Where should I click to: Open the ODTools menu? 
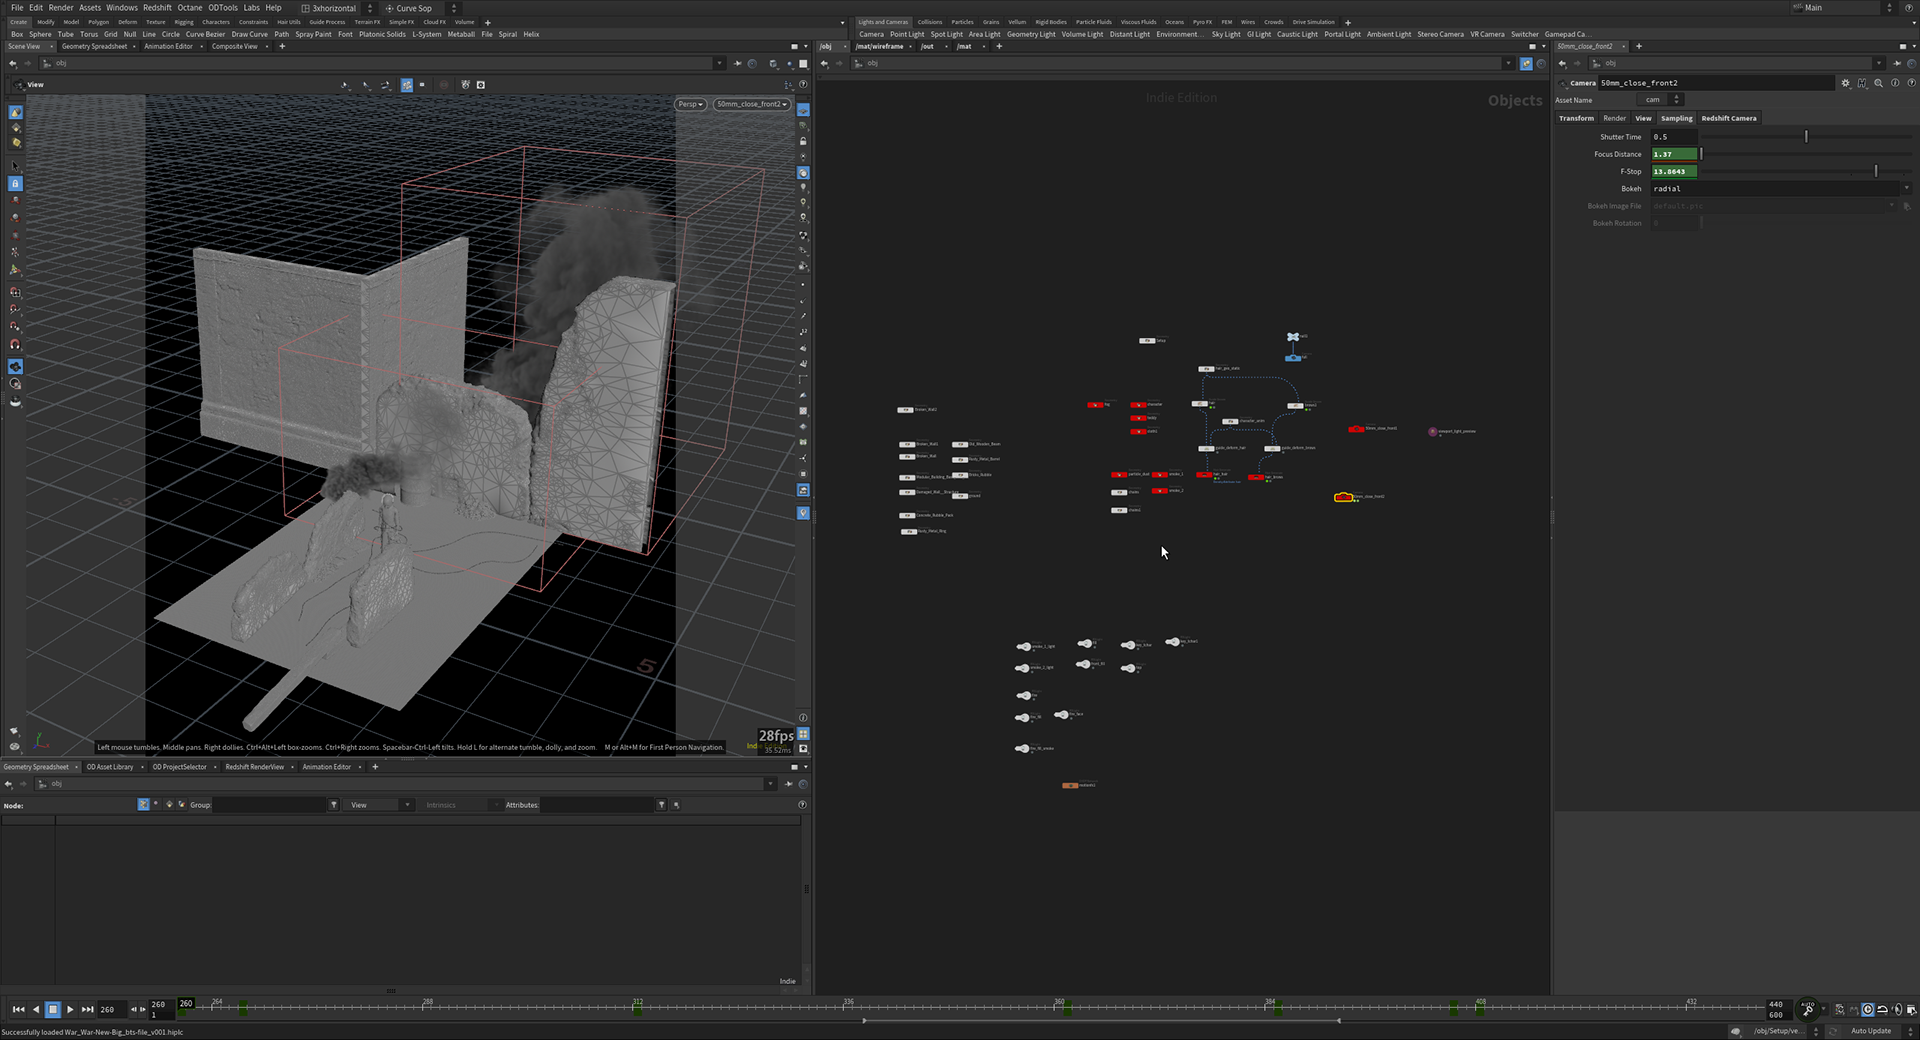pyautogui.click(x=223, y=7)
